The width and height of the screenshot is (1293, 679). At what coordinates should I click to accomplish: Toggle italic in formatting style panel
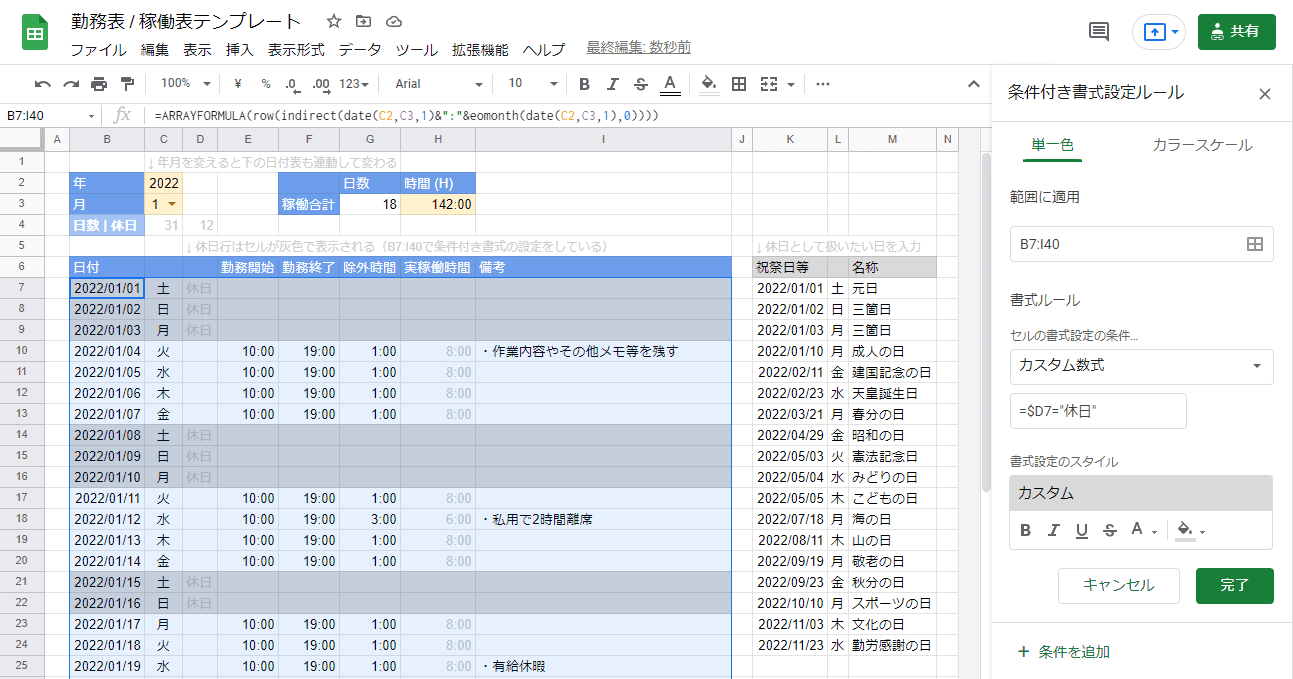(x=1053, y=530)
